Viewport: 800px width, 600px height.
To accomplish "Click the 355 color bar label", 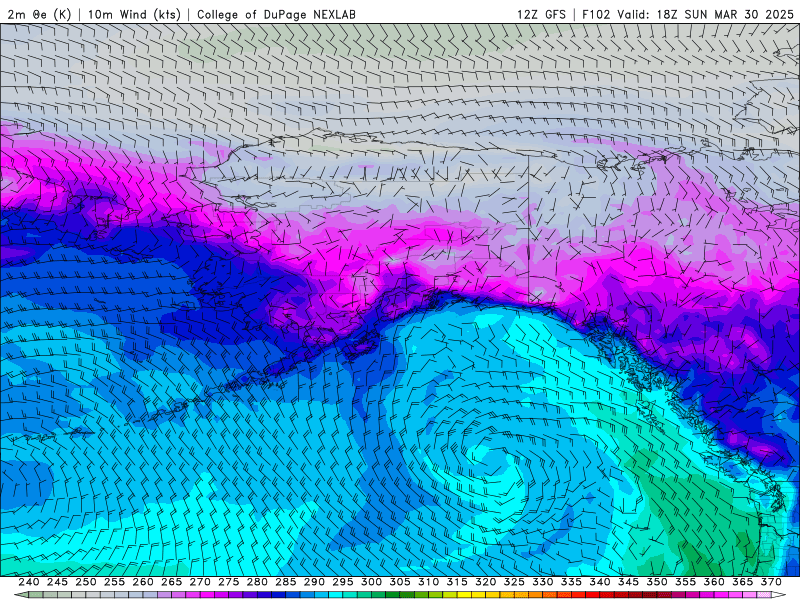I will (x=686, y=582).
